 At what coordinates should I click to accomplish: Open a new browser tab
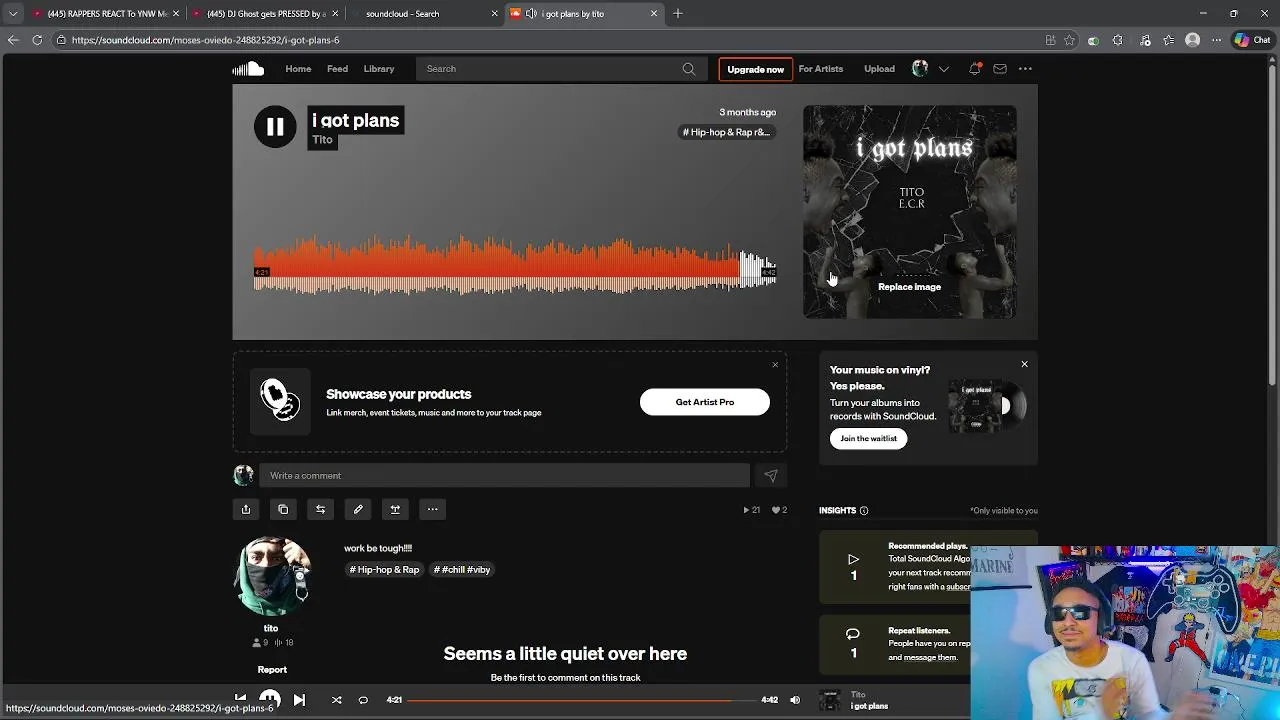tap(678, 14)
